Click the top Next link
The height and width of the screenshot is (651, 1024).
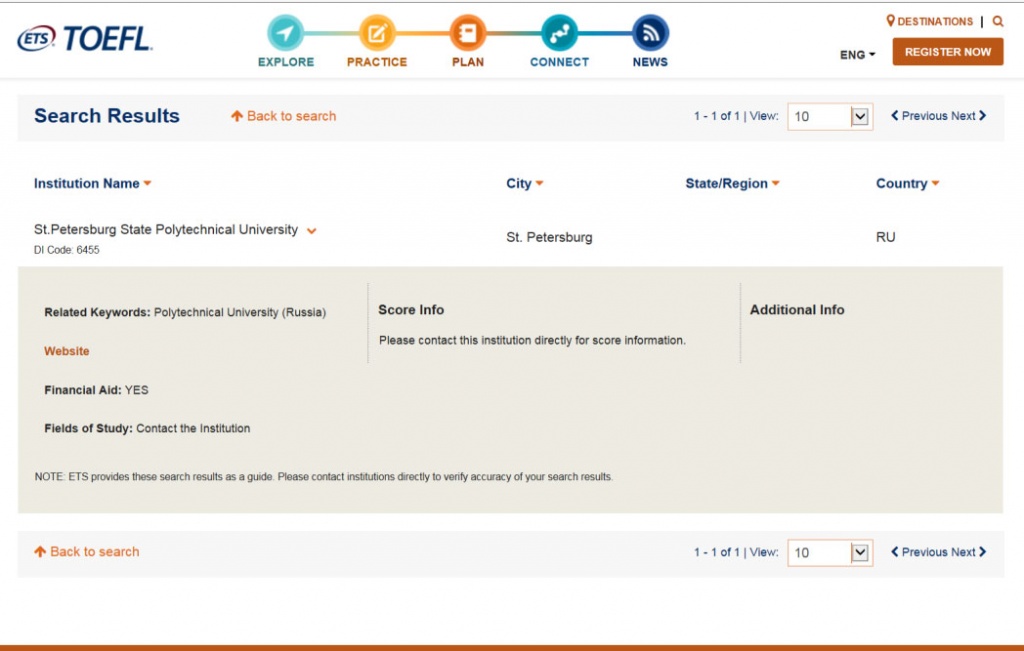point(968,116)
